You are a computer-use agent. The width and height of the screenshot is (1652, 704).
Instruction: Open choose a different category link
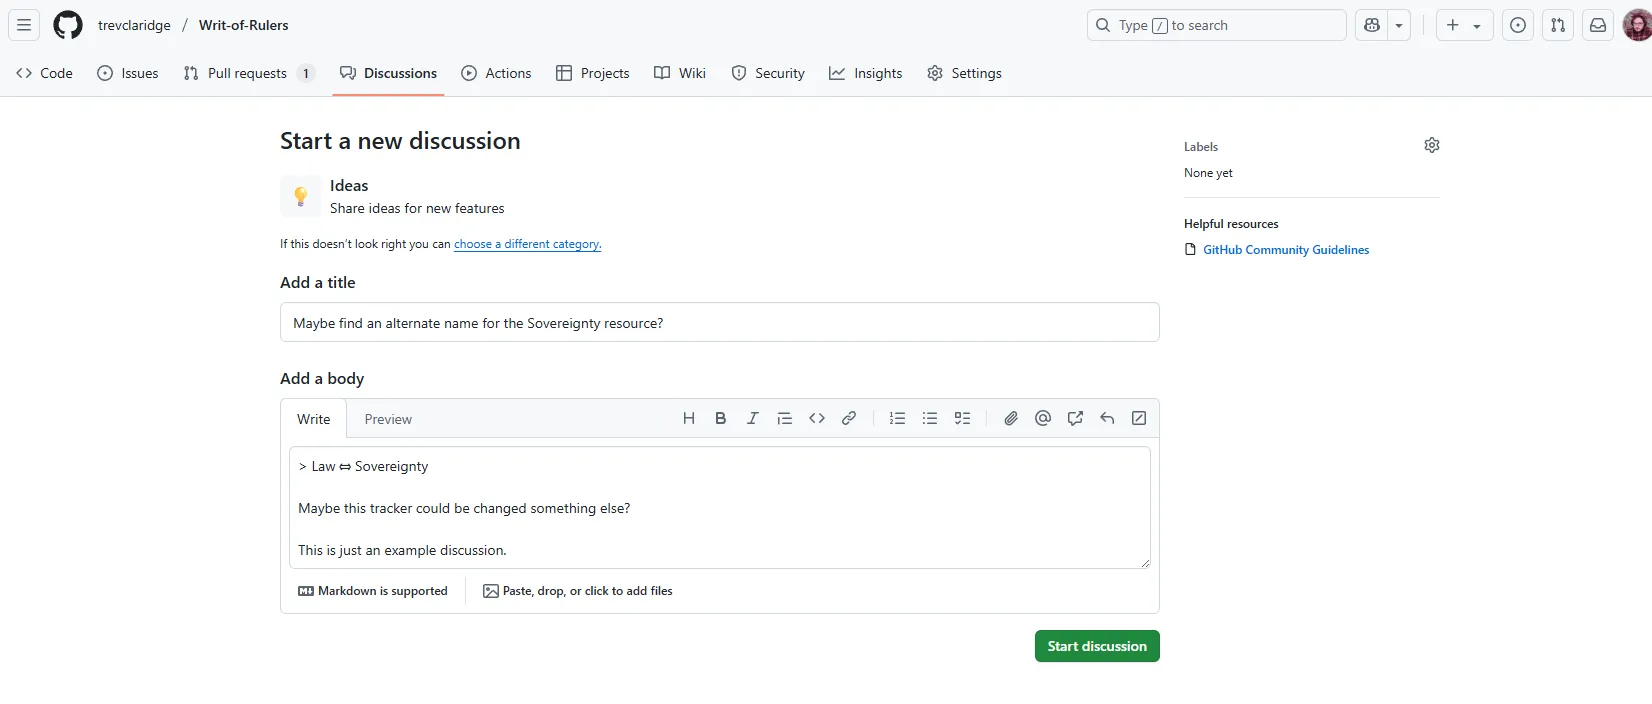[527, 244]
